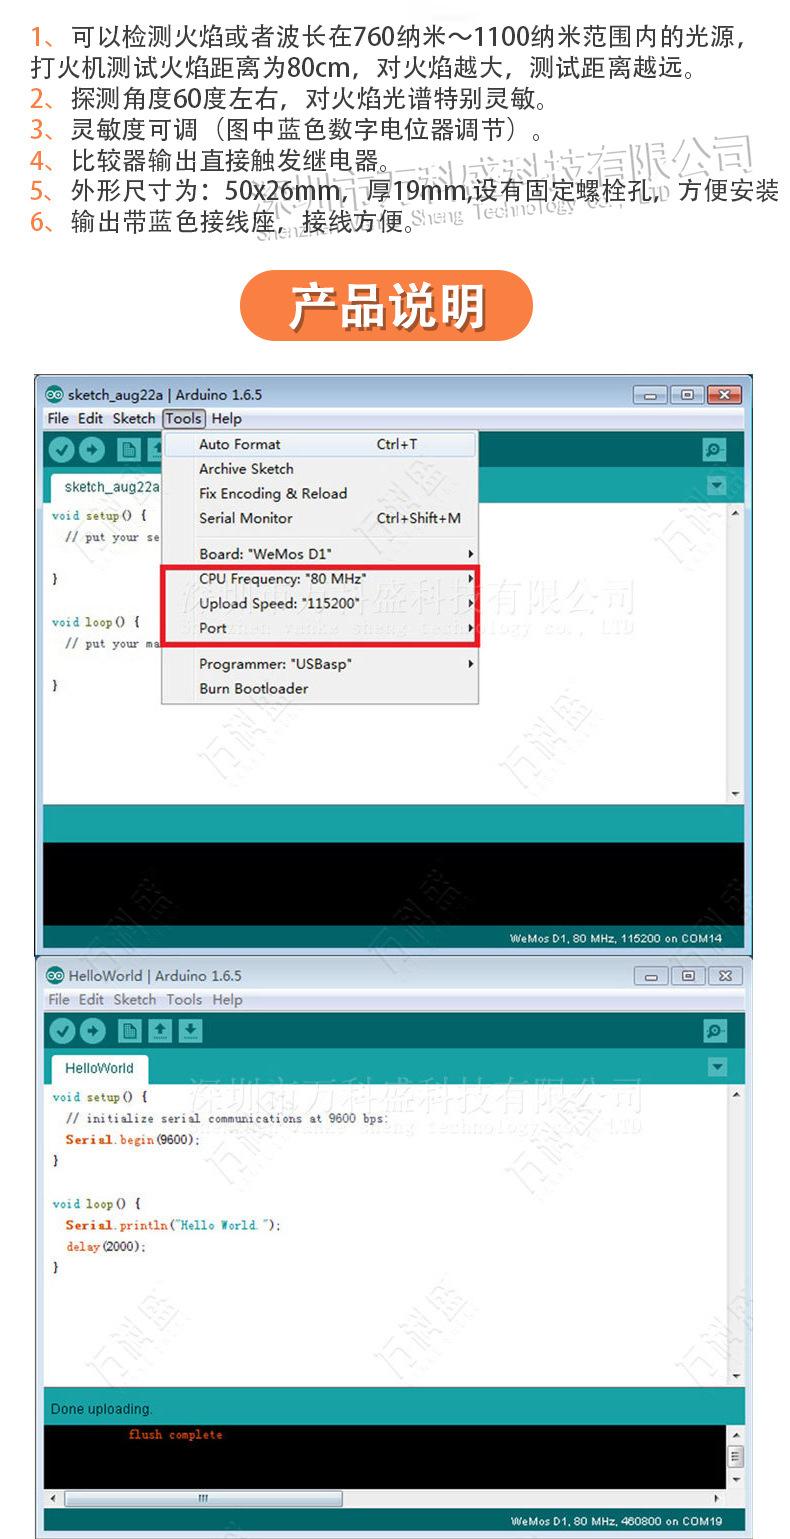This screenshot has height=1539, width=790.
Task: Open Help menu in sketch_aug22a window
Action: coord(227,418)
